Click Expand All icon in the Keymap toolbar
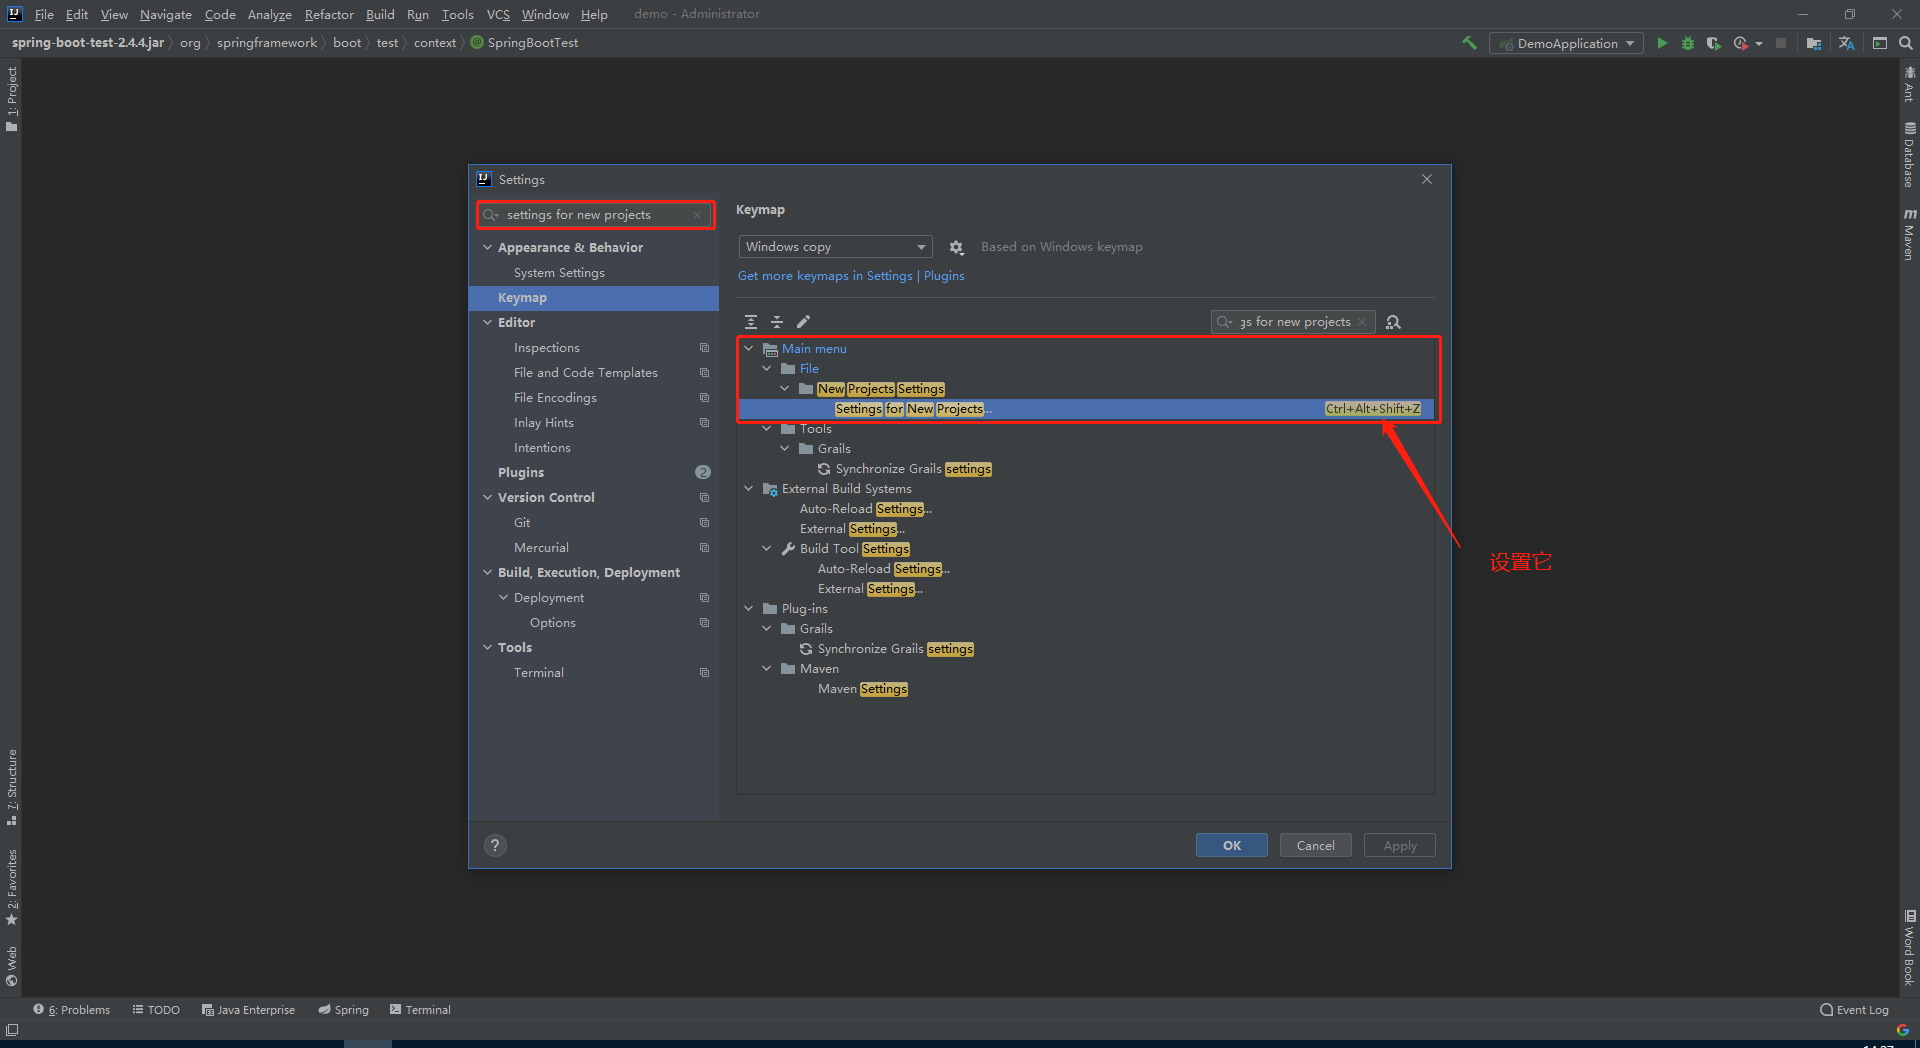Screen dimensions: 1920x1048 pyautogui.click(x=751, y=322)
